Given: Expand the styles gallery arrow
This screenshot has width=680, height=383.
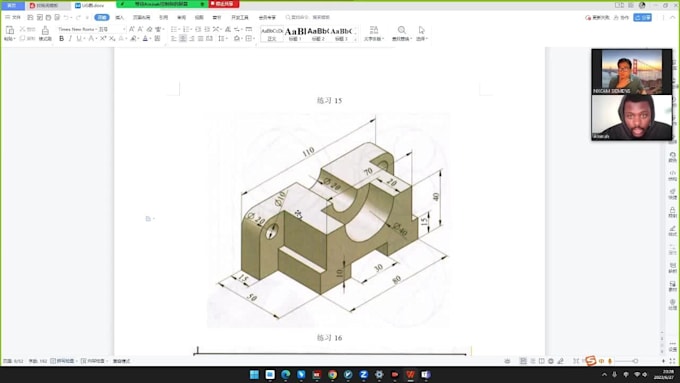Looking at the screenshot, I should [x=355, y=39].
